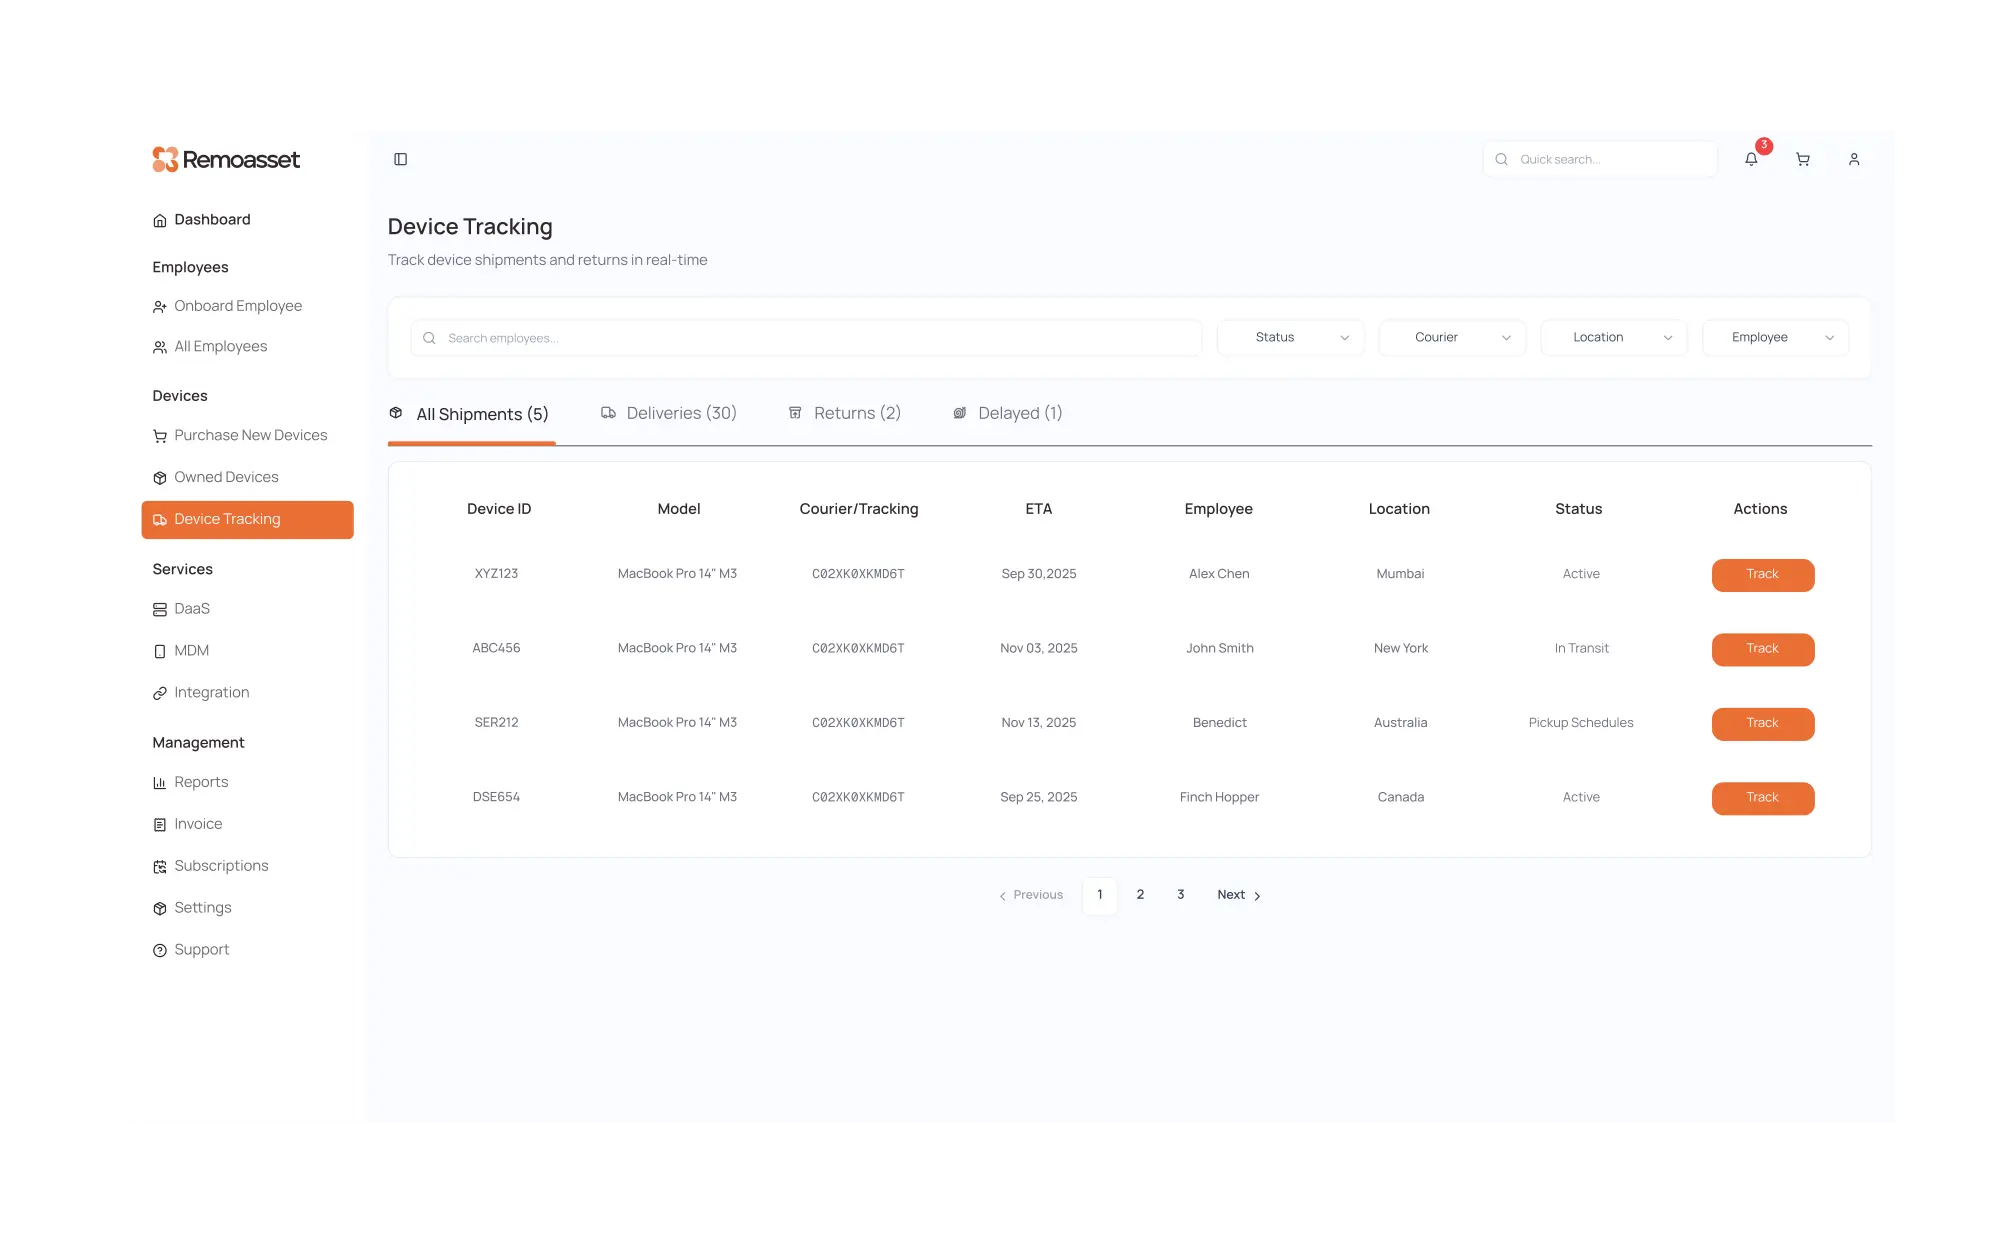Switch to the Delayed (1) tab
The image size is (2000, 1253).
pos(1008,413)
